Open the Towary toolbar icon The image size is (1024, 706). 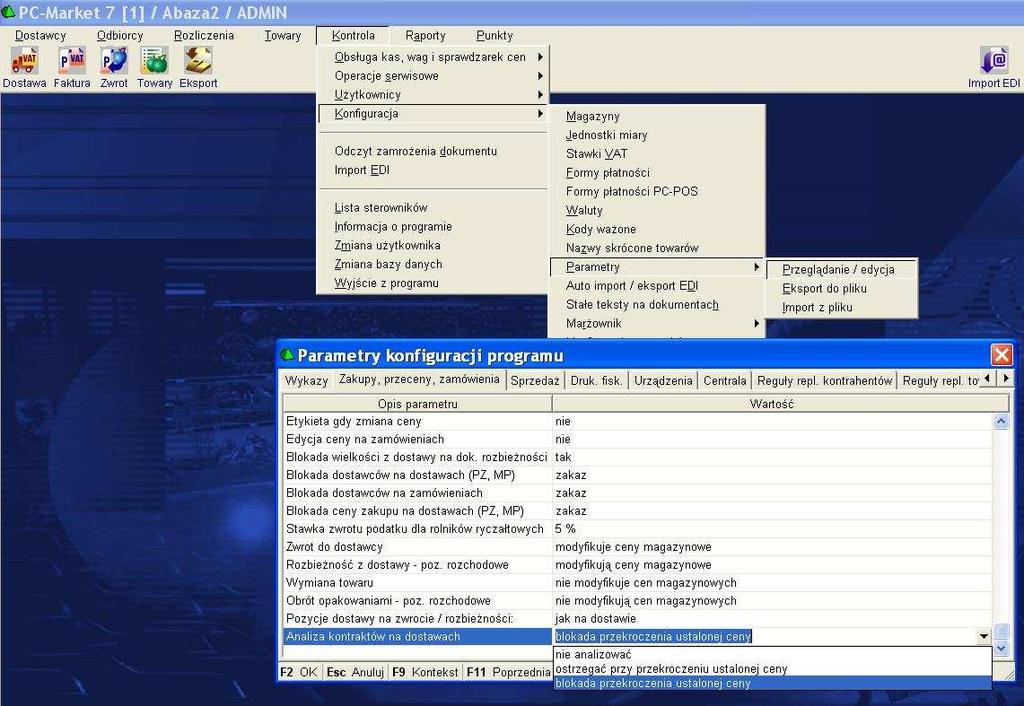point(155,68)
